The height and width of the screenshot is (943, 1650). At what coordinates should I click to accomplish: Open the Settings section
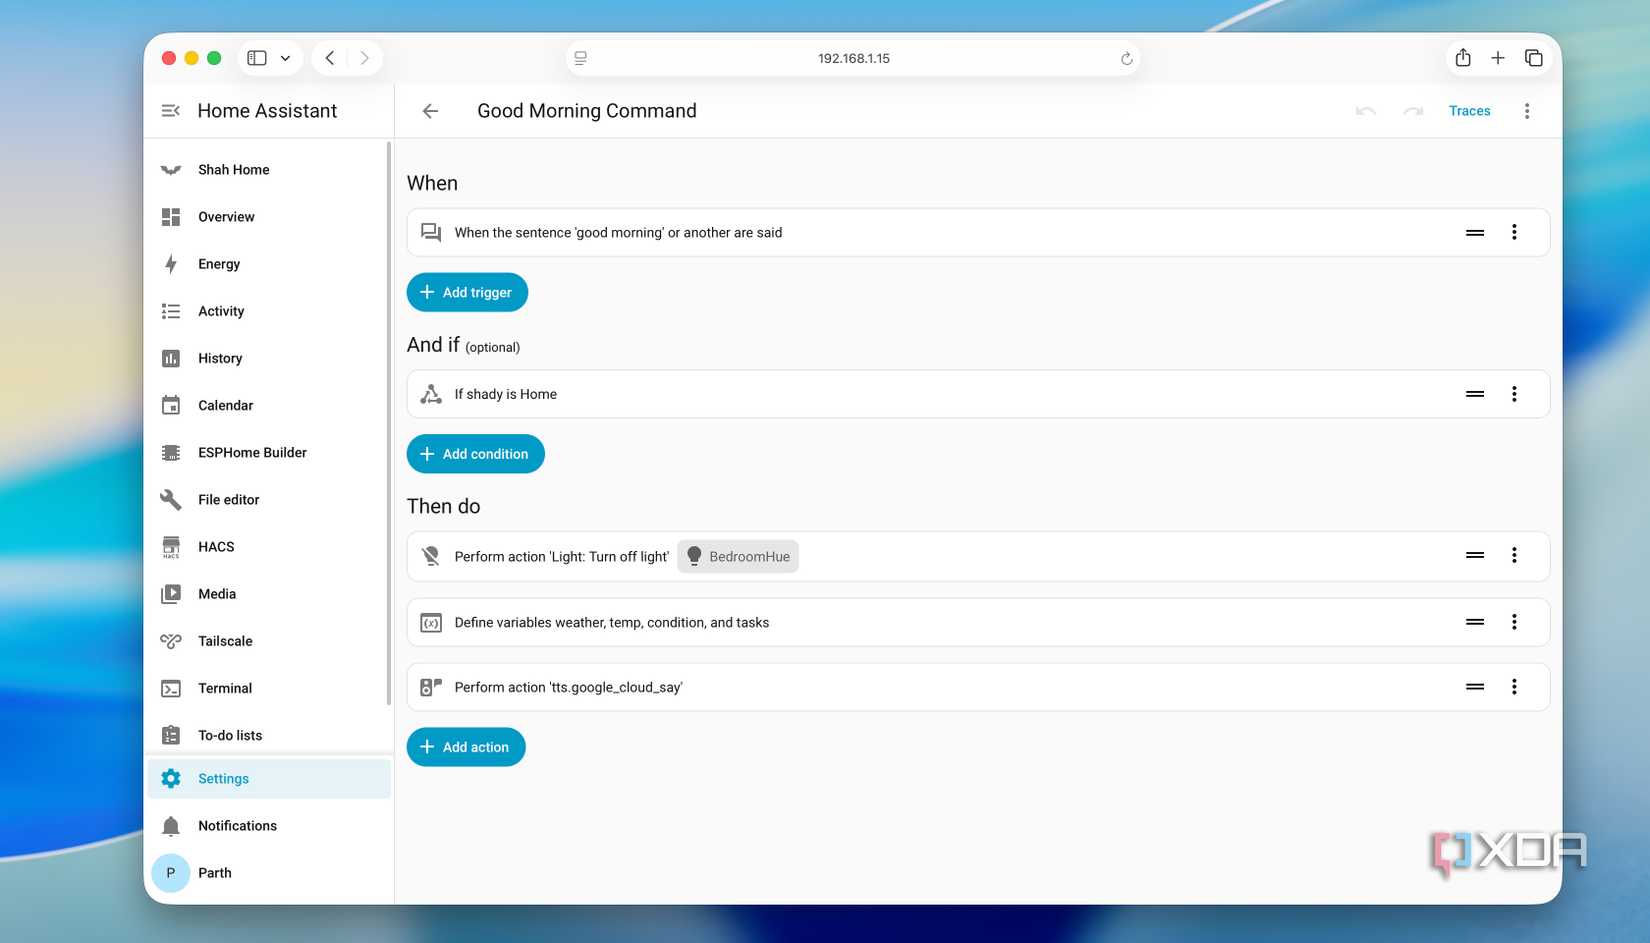[223, 778]
